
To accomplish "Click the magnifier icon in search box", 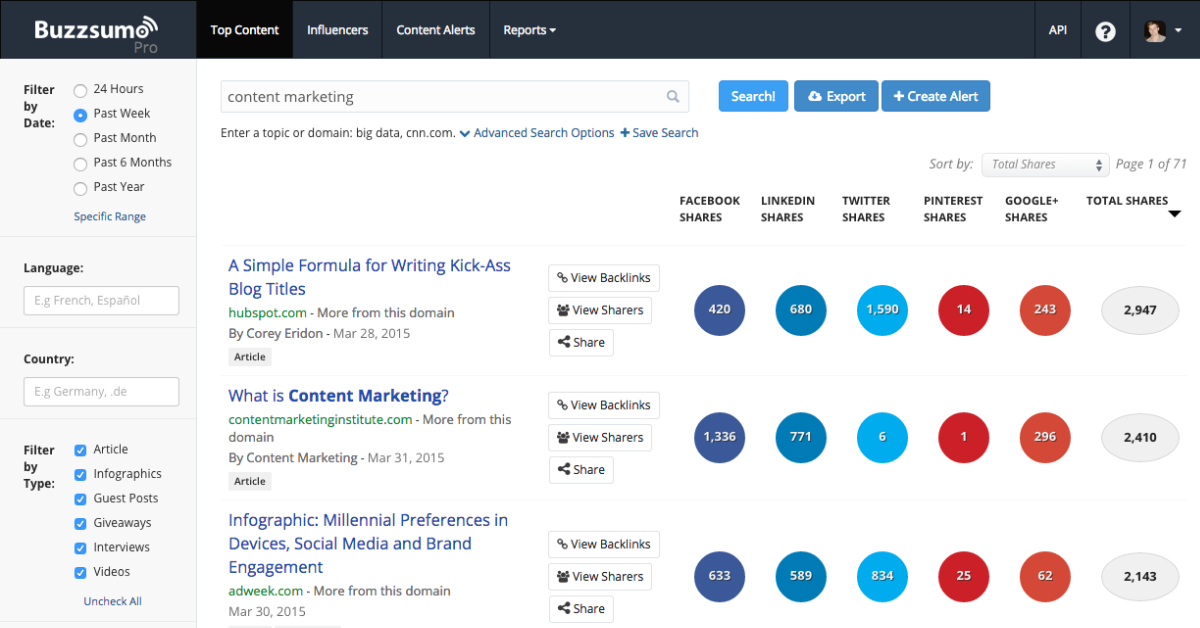I will click(x=673, y=97).
